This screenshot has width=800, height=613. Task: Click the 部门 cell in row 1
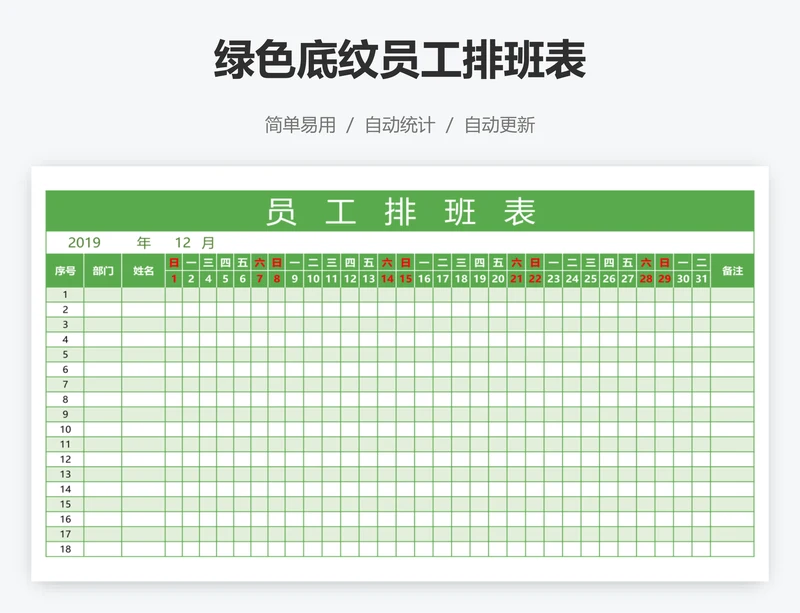coord(103,295)
